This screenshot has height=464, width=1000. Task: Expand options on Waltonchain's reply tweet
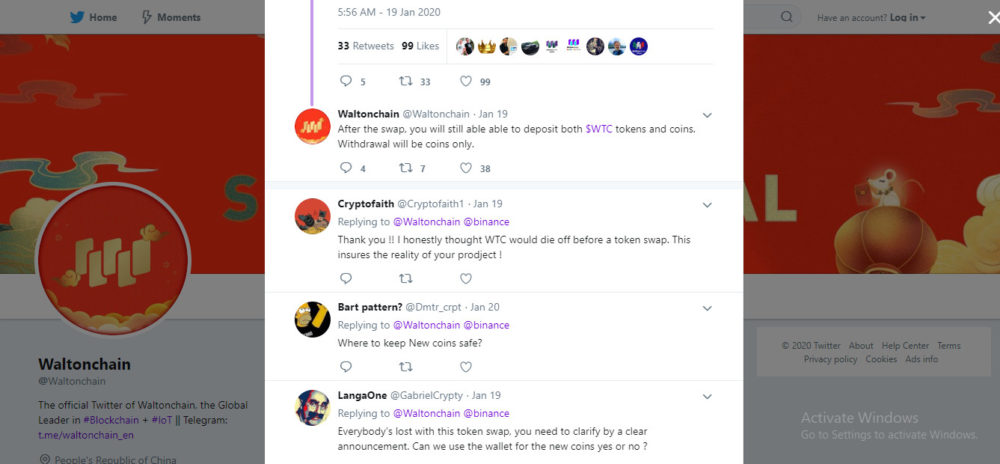(x=707, y=115)
